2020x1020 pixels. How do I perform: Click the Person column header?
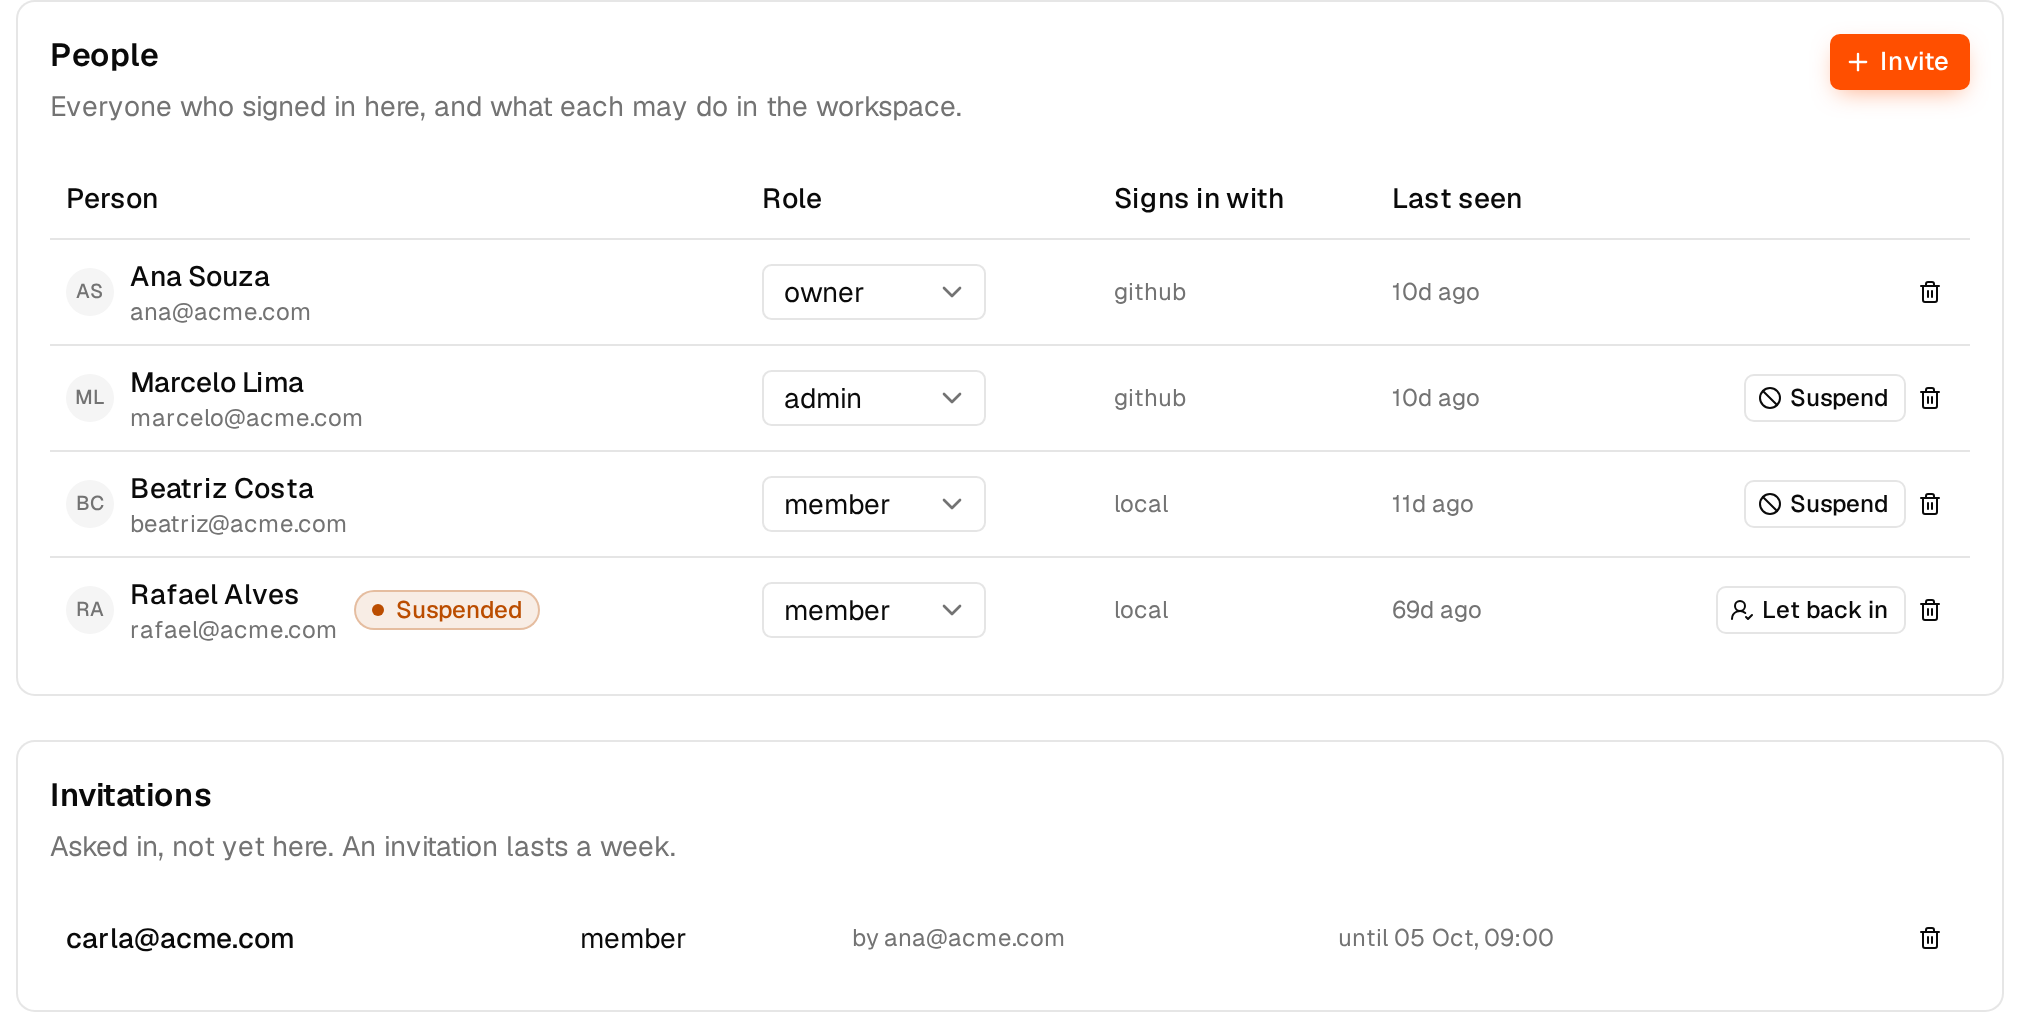coord(112,199)
